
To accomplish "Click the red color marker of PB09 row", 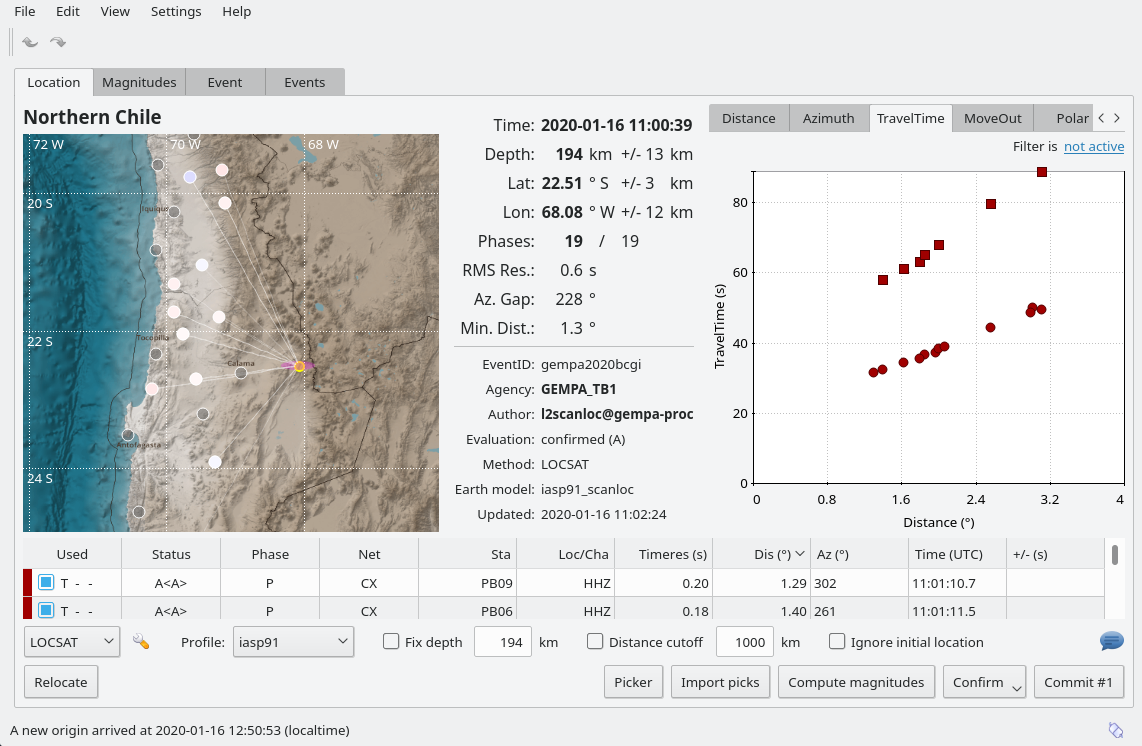I will pos(27,583).
